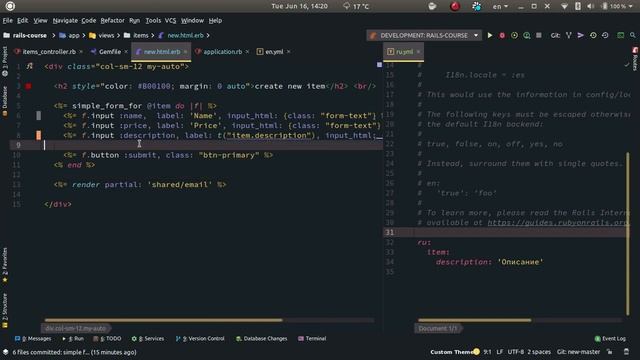Stop the running process
640x360 pixels.
click(x=539, y=36)
